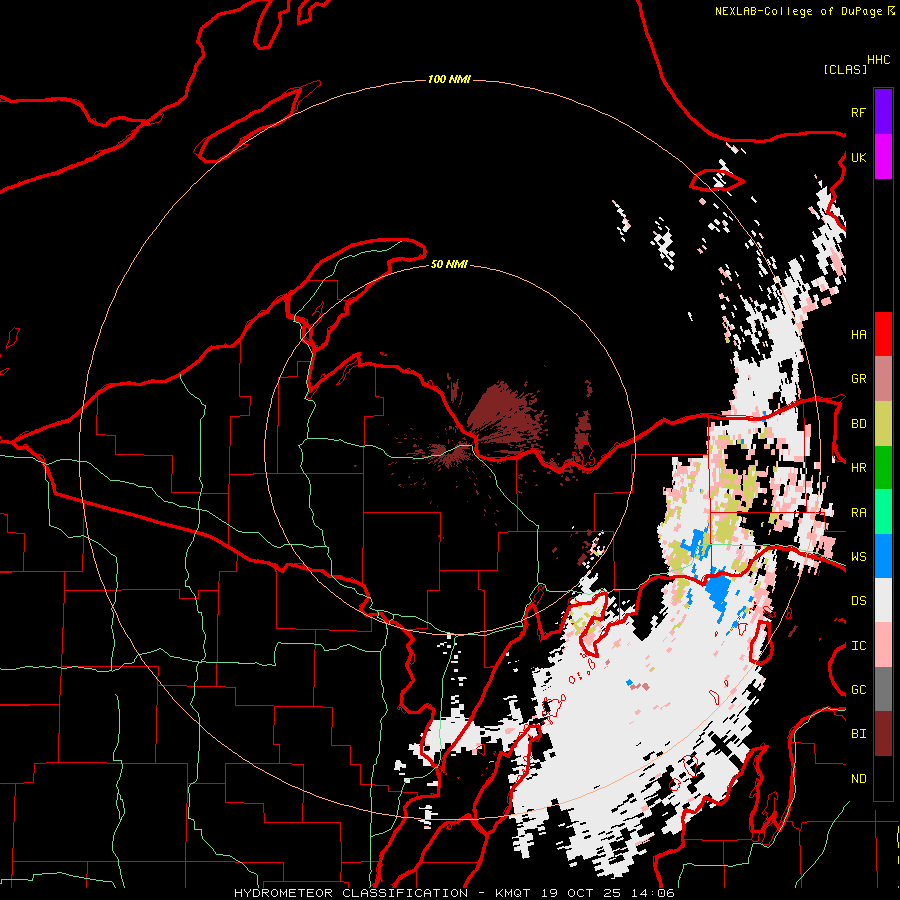Click the HR legend label
The height and width of the screenshot is (900, 900).
859,468
